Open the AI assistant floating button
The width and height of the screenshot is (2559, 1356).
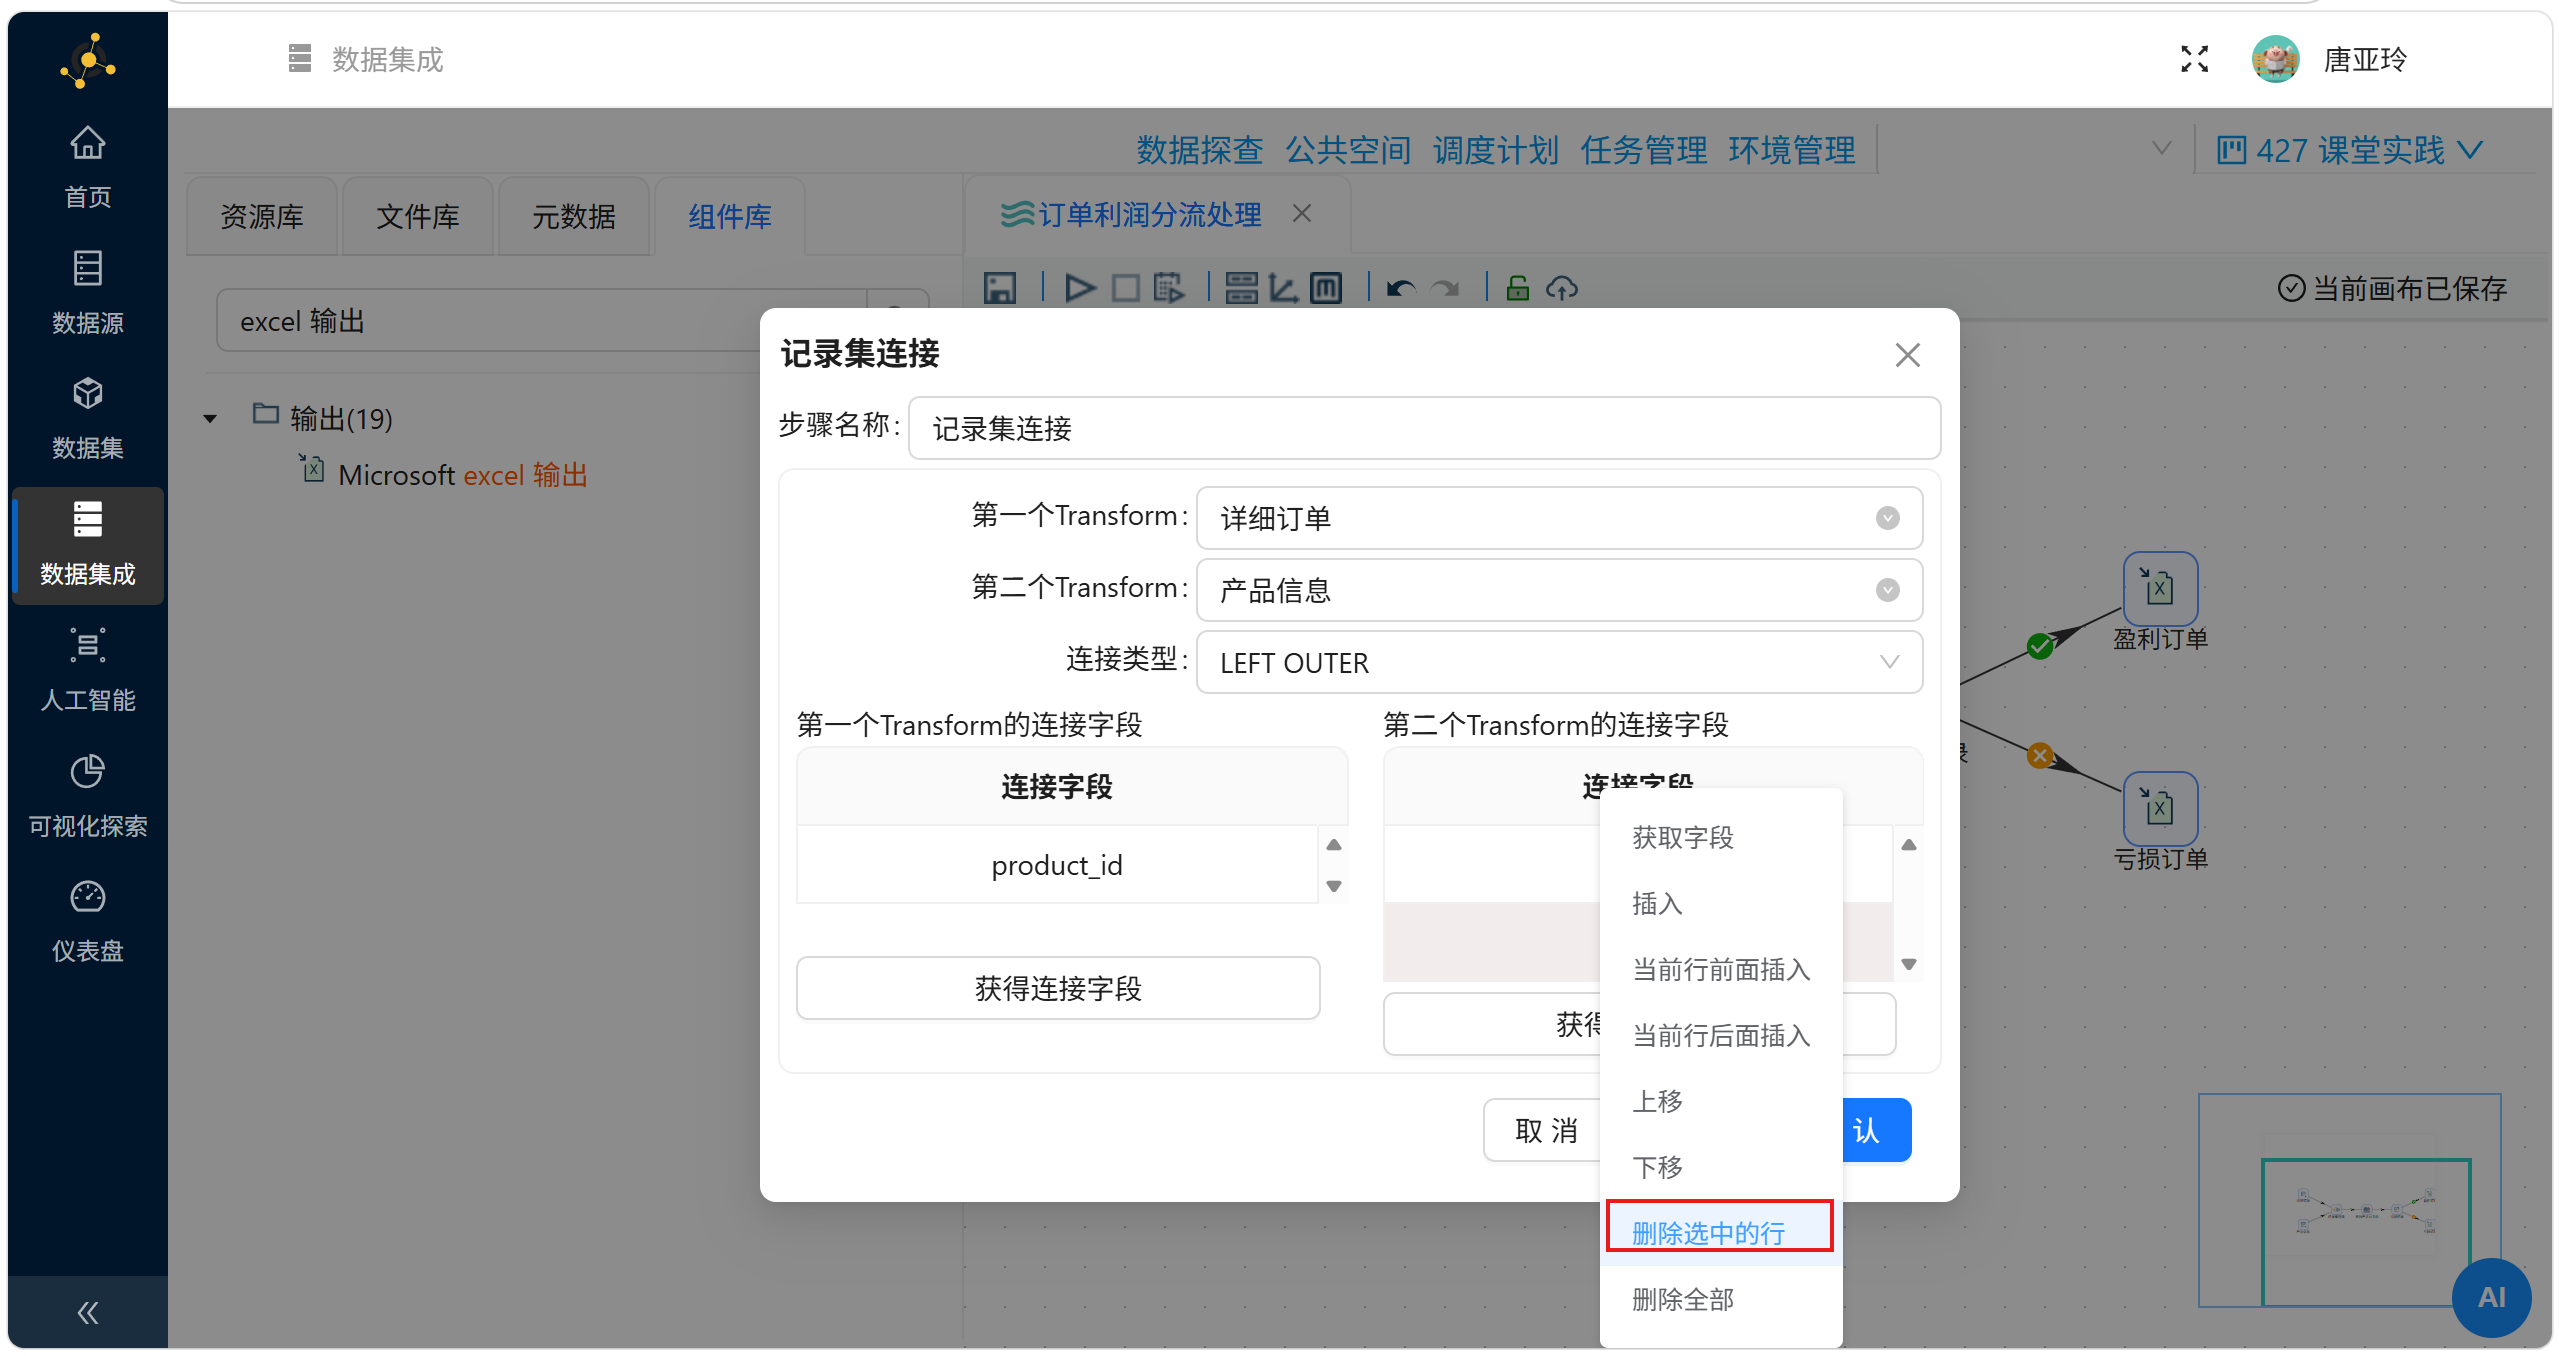click(x=2490, y=1297)
